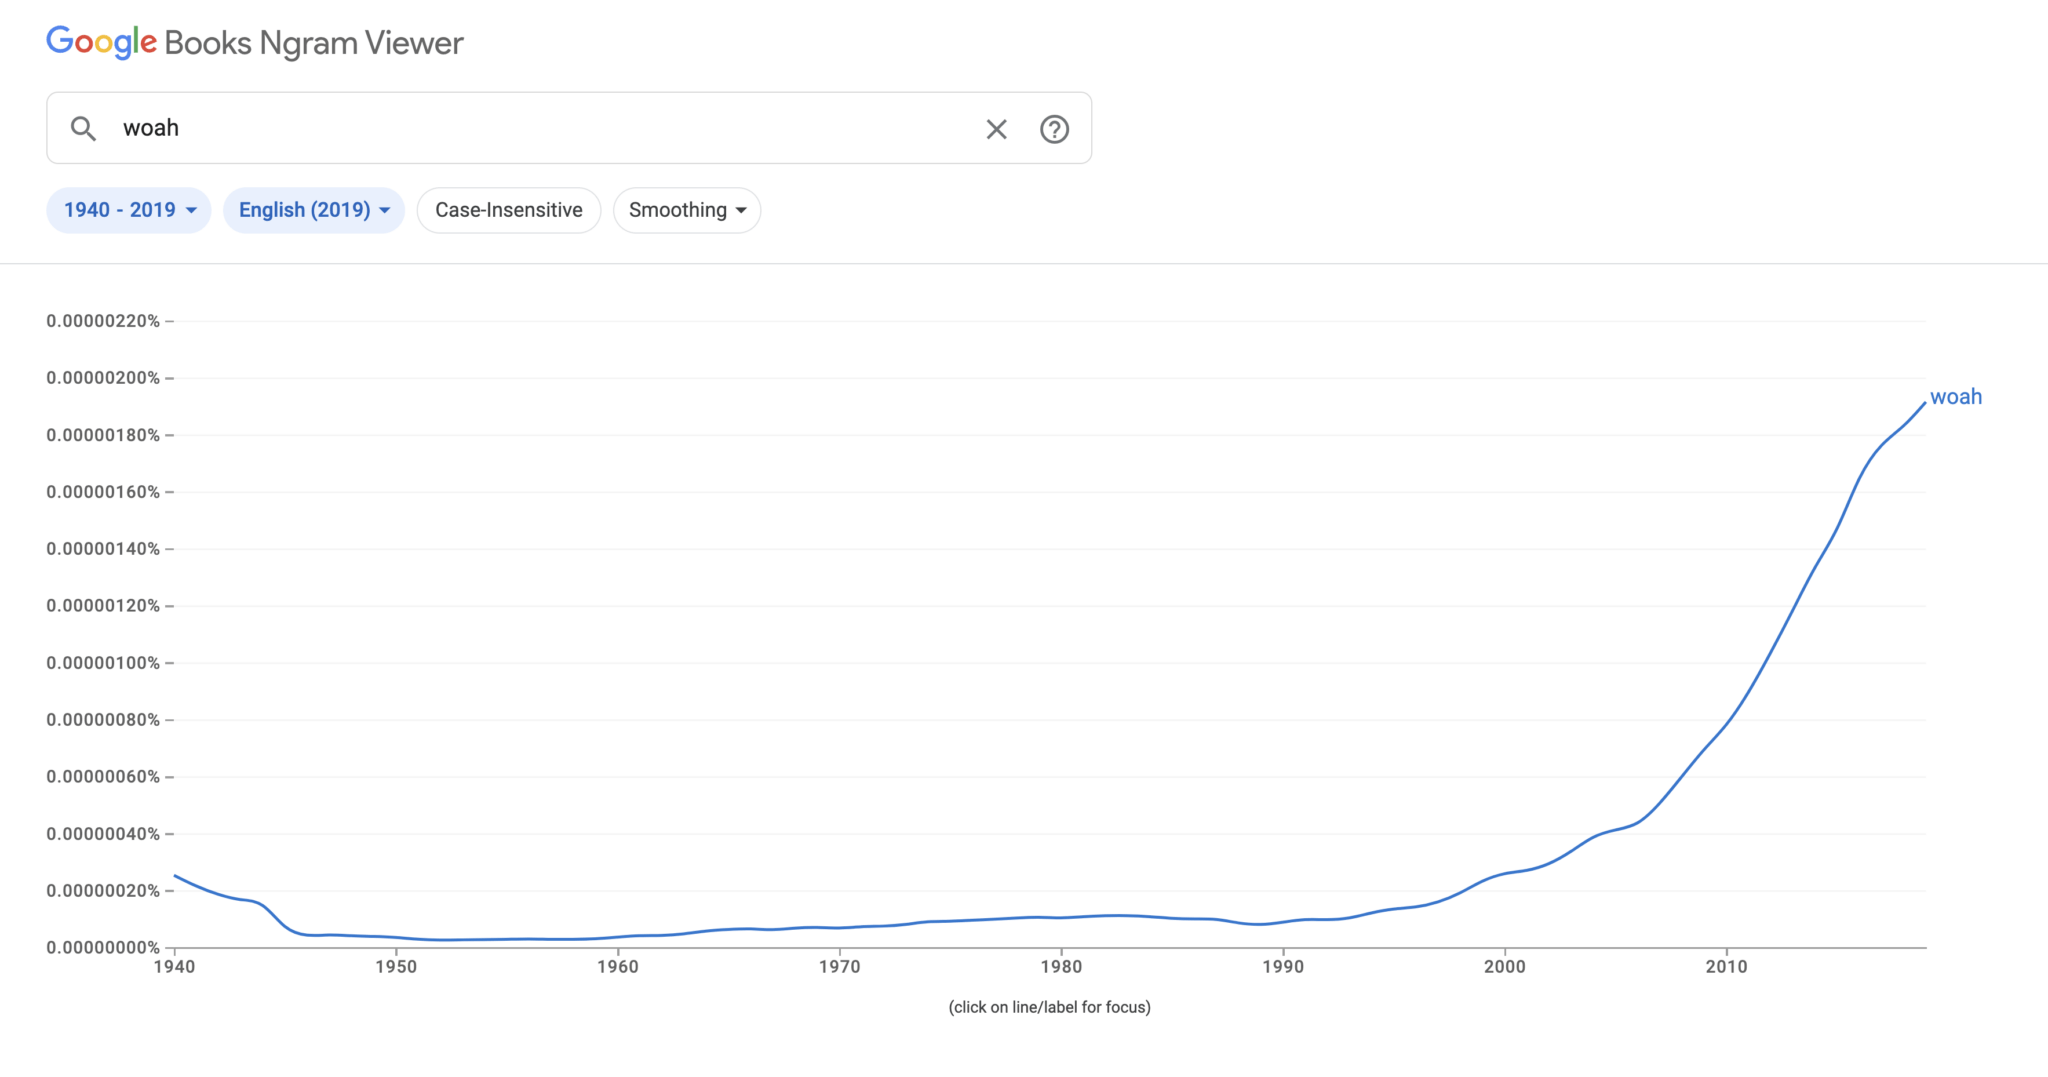Image resolution: width=2048 pixels, height=1077 pixels.
Task: Click the 0.00000200% y-axis label
Action: (x=103, y=378)
